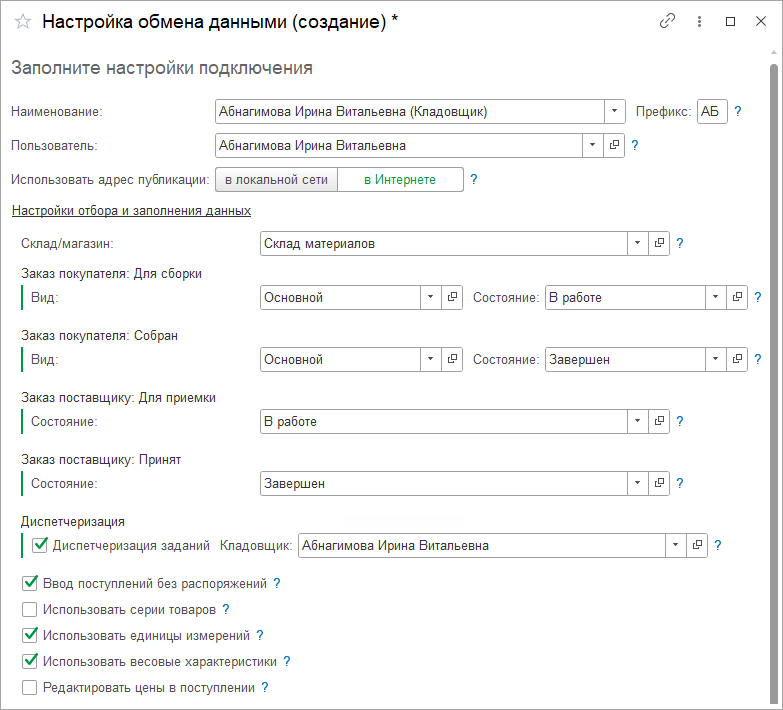Show help for the Префикс field
This screenshot has width=783, height=710.
(738, 111)
